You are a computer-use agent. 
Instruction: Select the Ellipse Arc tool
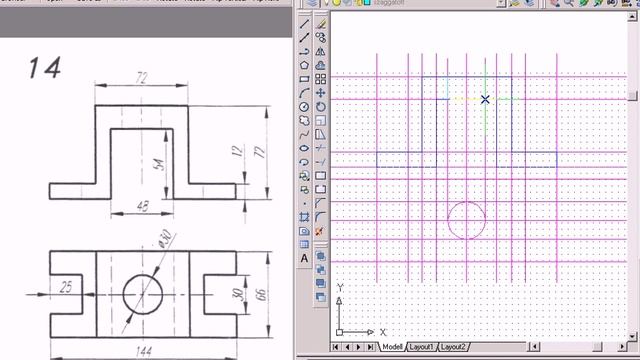point(304,162)
